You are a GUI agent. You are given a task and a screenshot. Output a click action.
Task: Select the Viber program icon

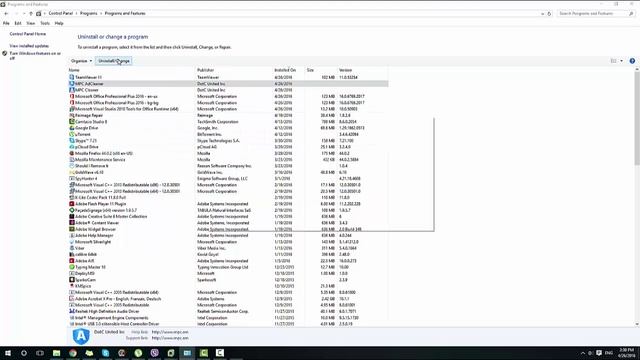pyautogui.click(x=72, y=248)
